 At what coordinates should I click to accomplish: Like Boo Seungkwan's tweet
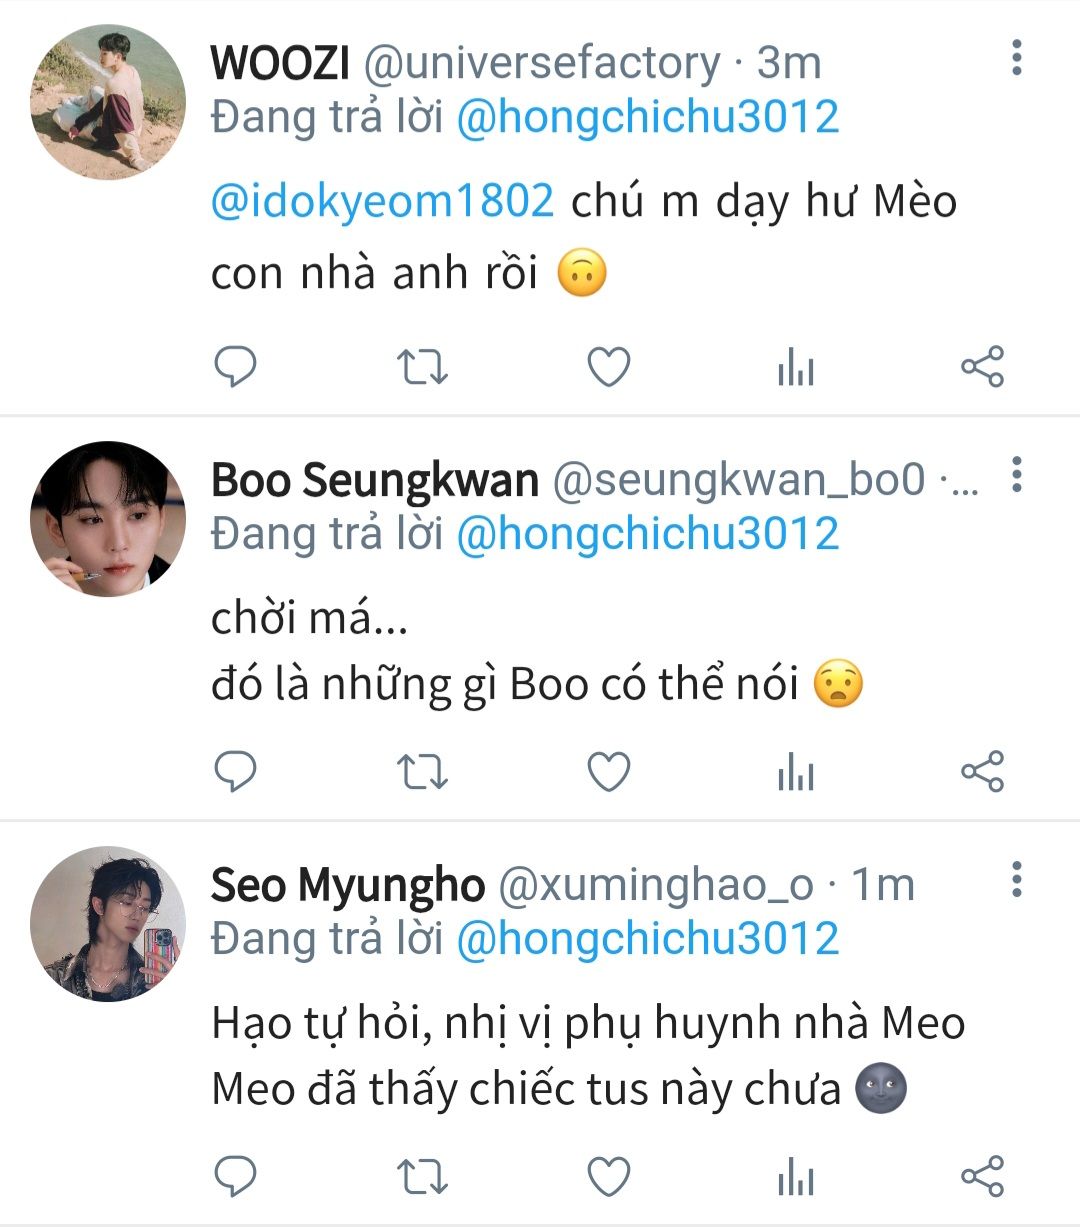608,772
